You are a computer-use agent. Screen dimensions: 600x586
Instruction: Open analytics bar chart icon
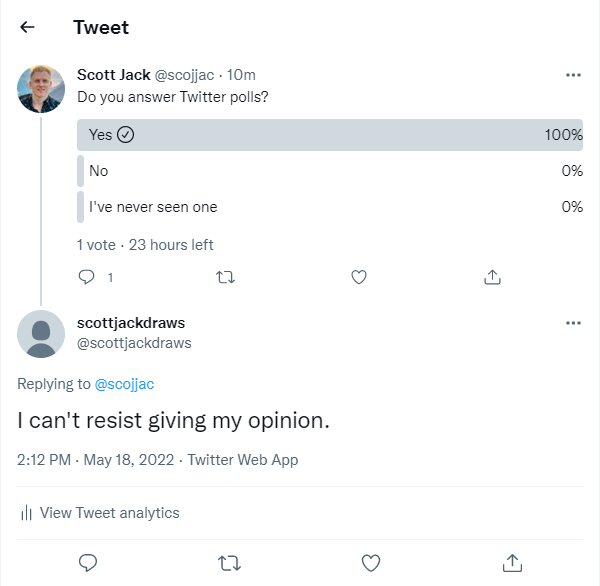[x=26, y=513]
